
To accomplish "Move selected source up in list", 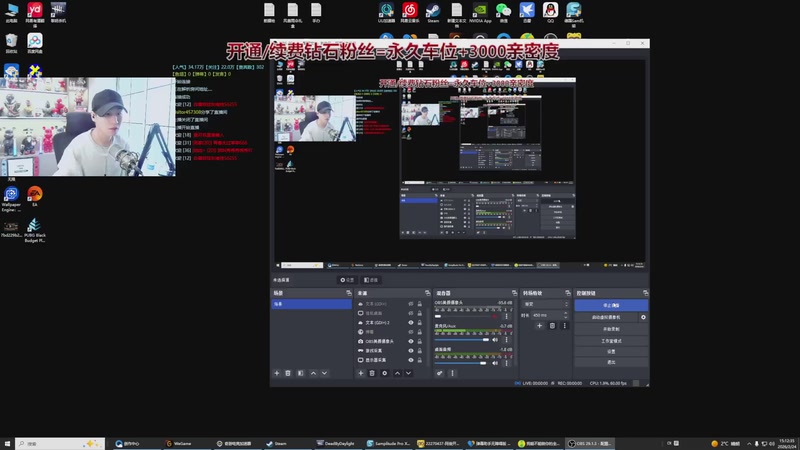I will pyautogui.click(x=397, y=373).
